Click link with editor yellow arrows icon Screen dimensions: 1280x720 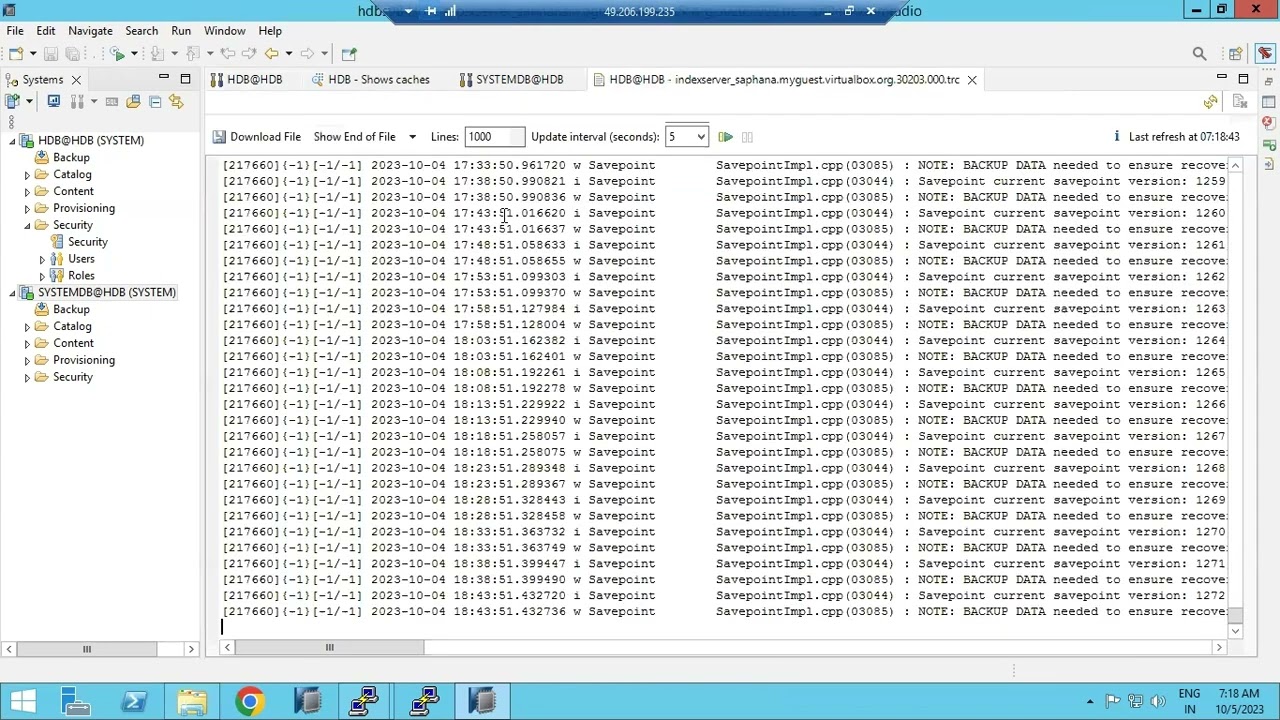coord(177,101)
